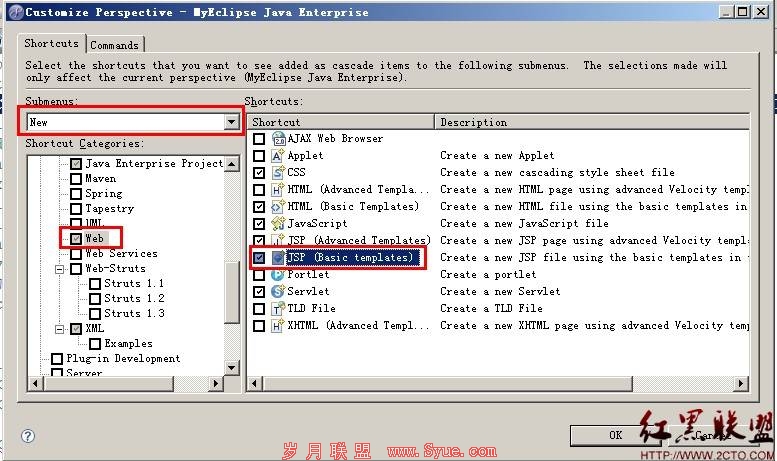Switch to the Commands tab
Image resolution: width=777 pixels, height=461 pixels.
pos(114,45)
